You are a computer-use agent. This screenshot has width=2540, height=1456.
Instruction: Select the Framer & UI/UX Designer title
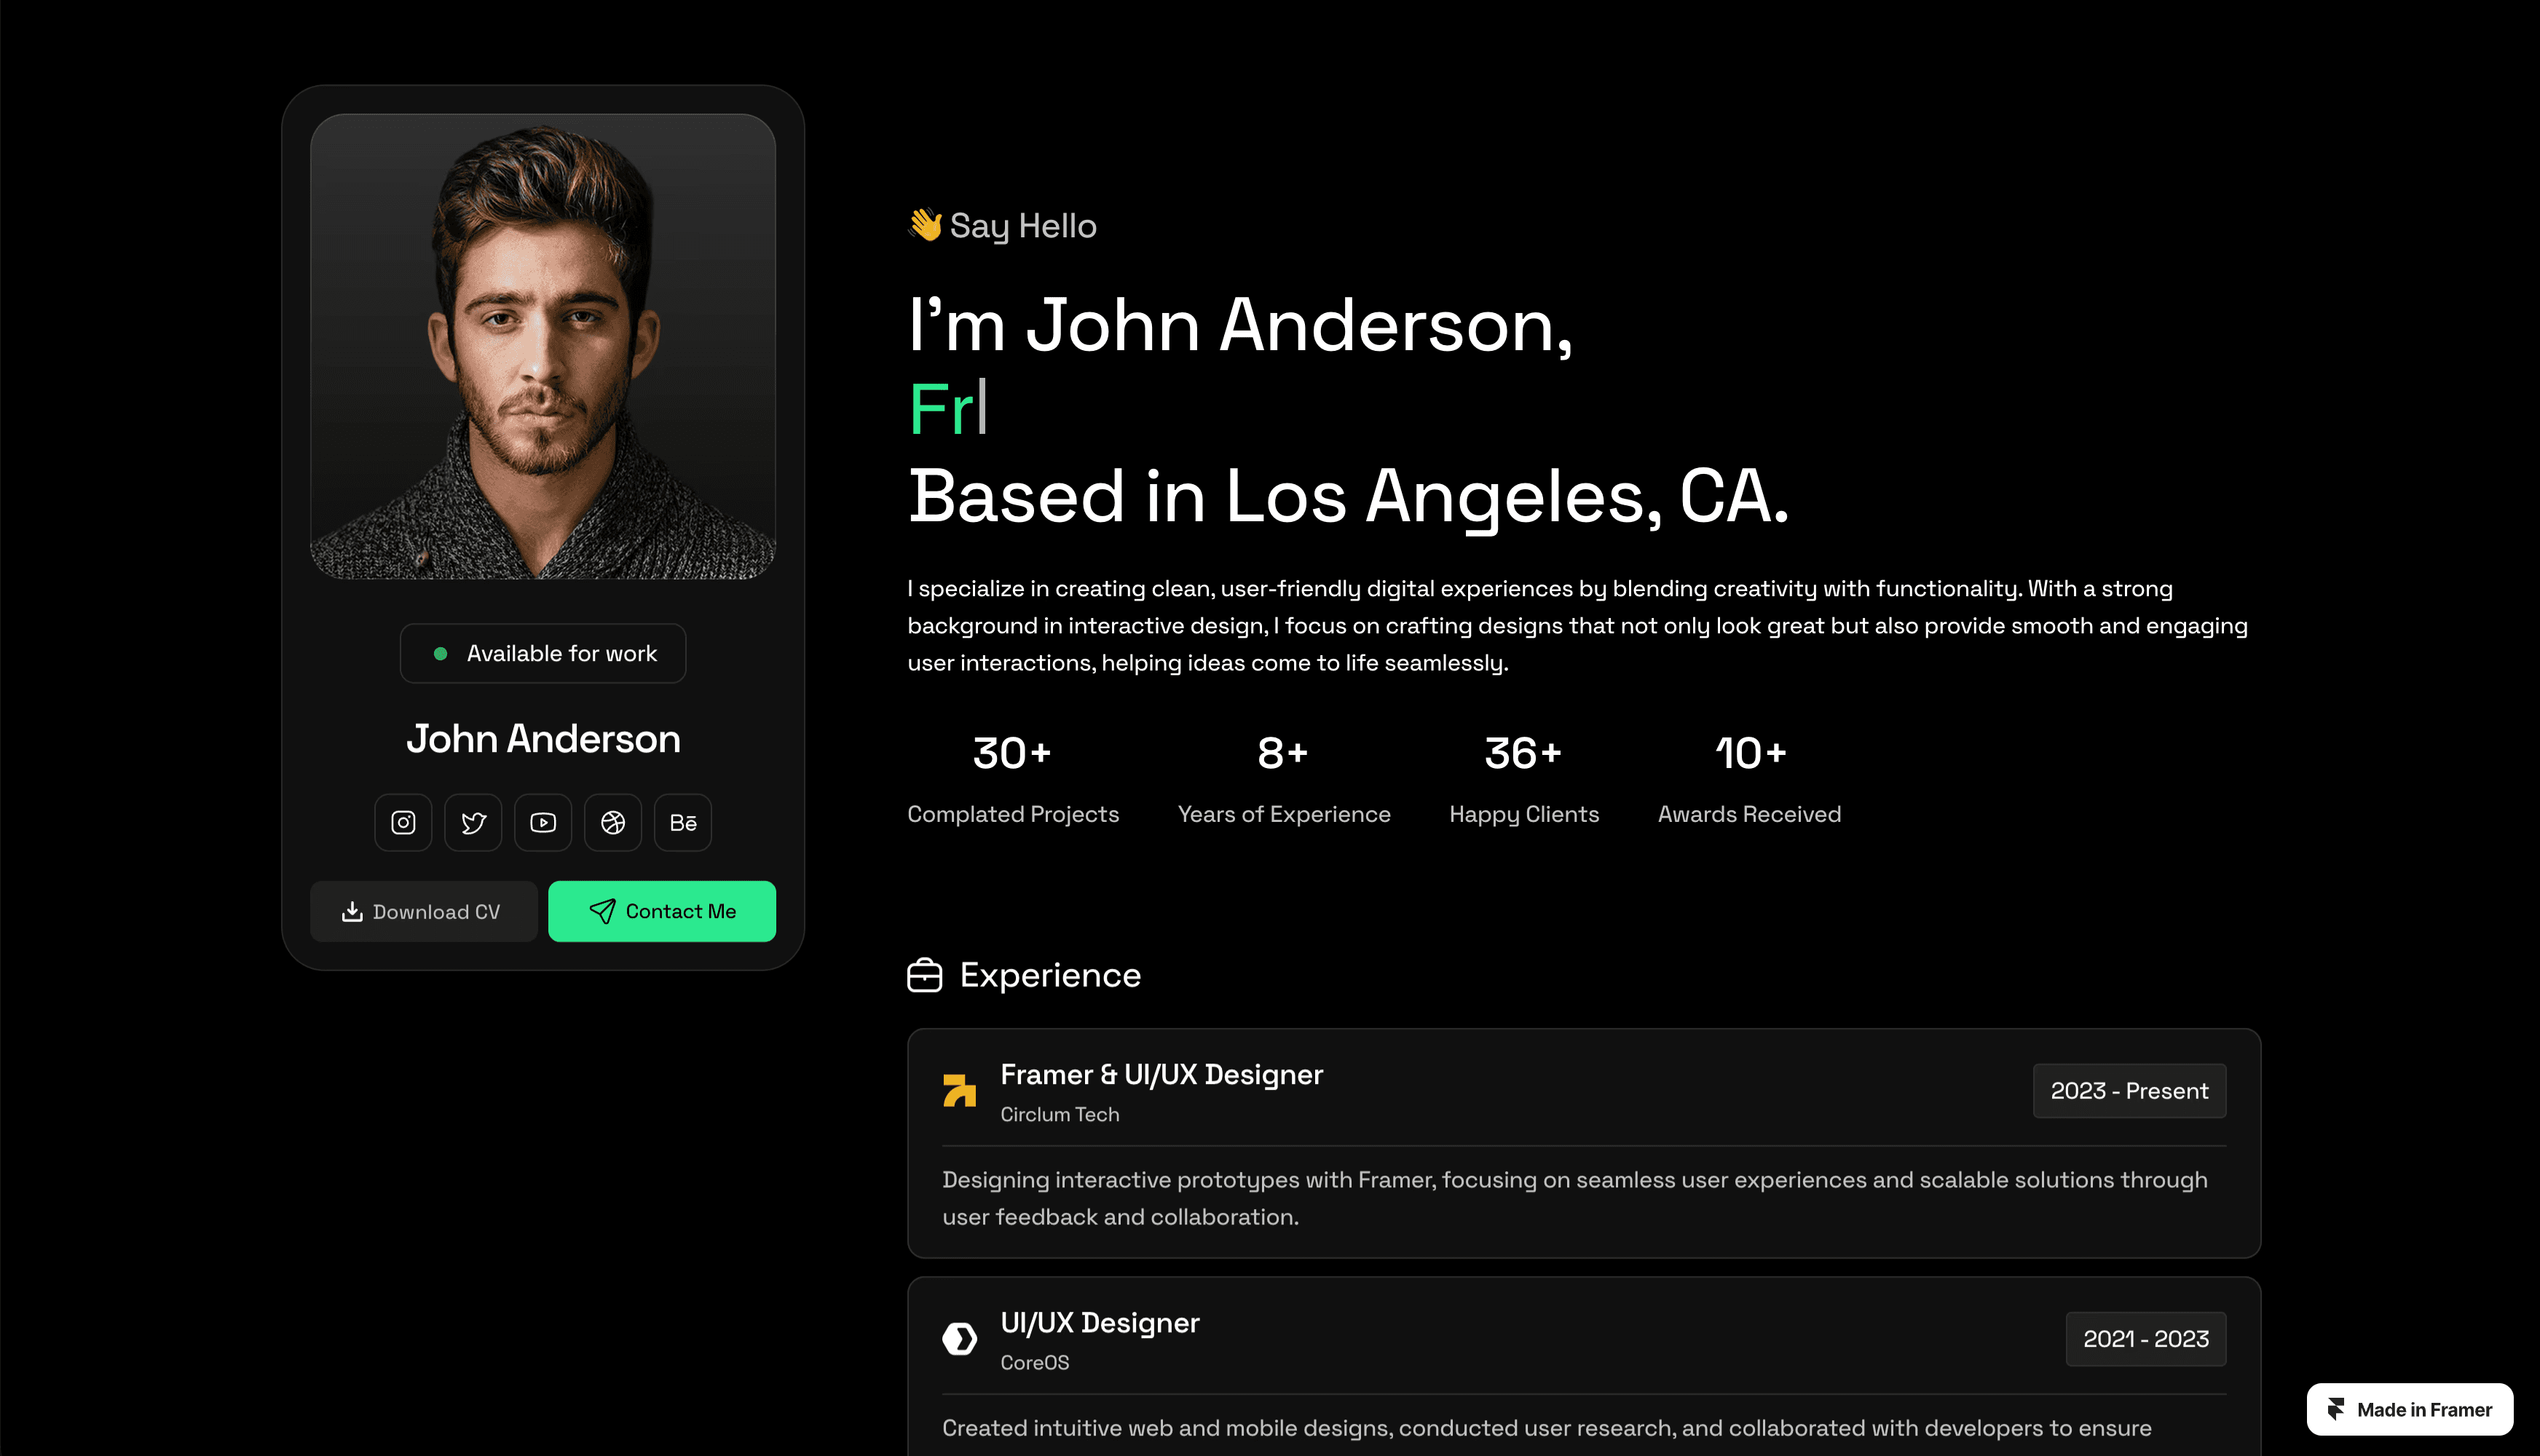[x=1161, y=1074]
